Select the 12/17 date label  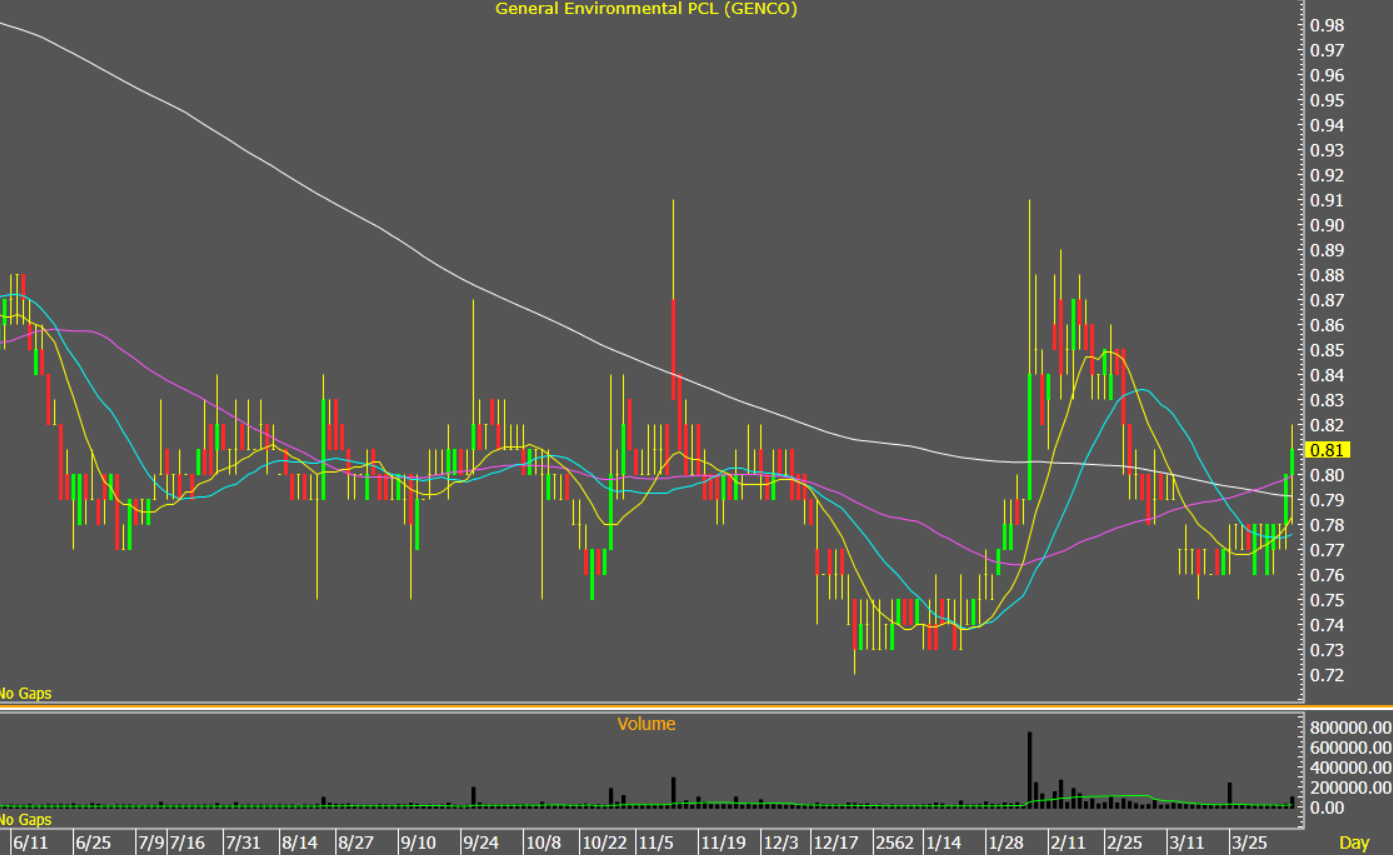(x=835, y=842)
